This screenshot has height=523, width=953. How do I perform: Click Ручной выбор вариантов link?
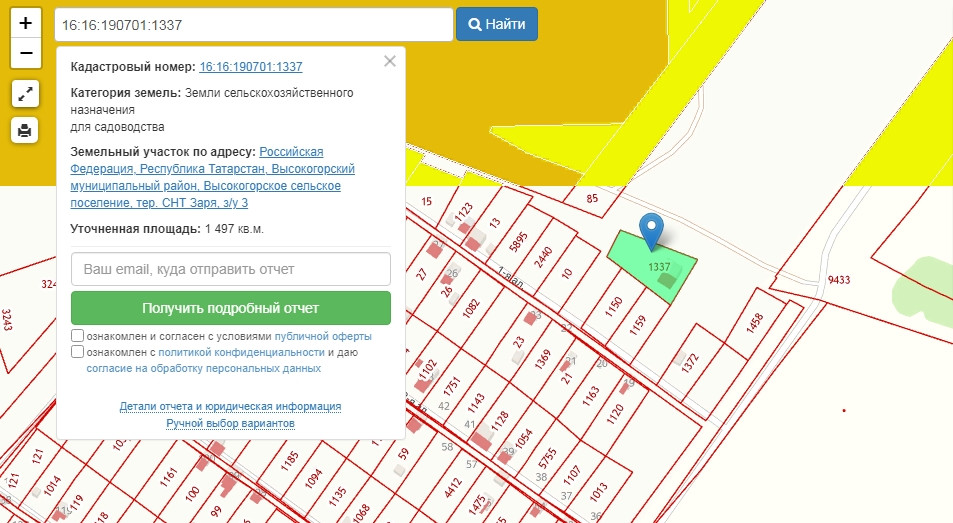click(x=230, y=424)
